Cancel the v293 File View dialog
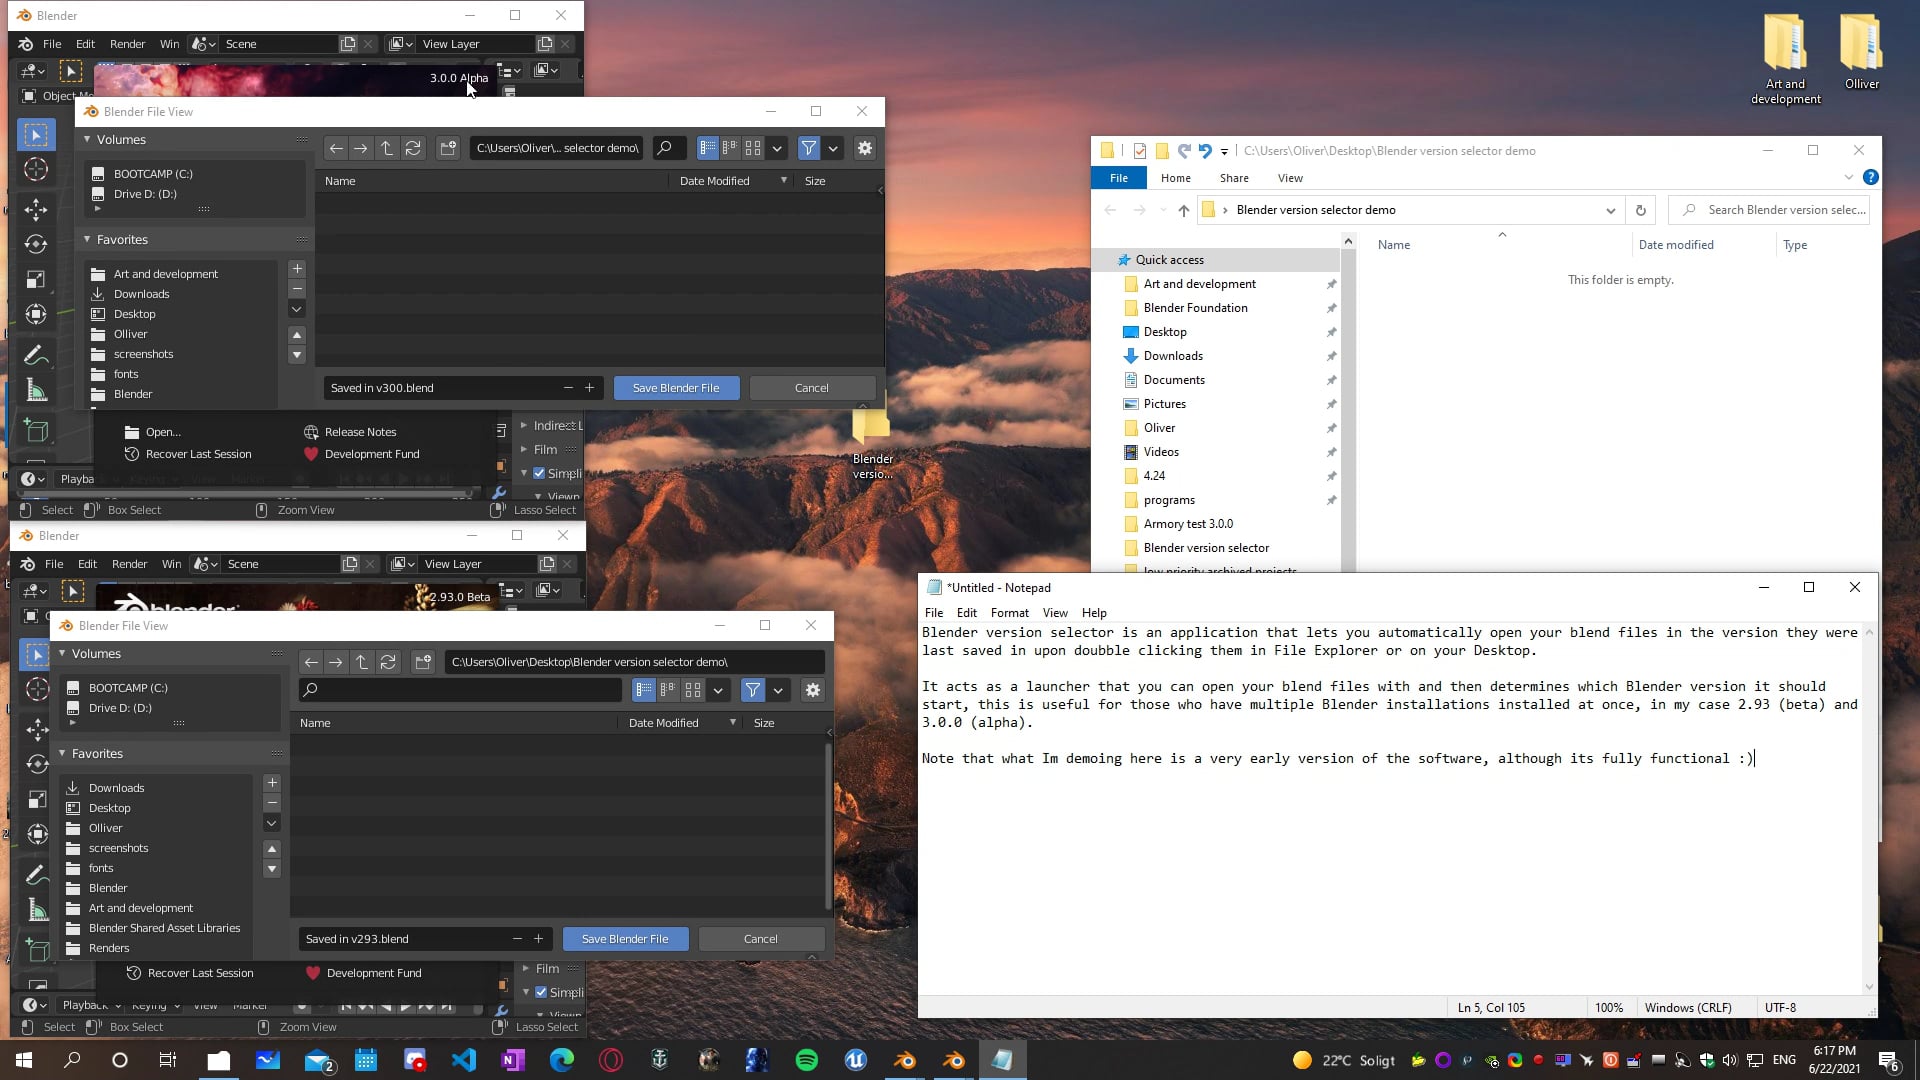 coord(761,939)
